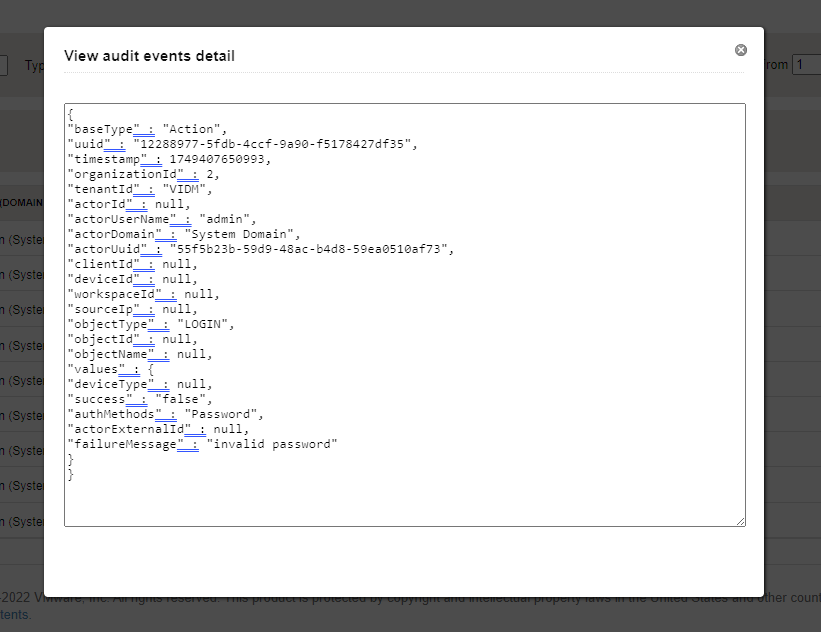Select the page number field showing 1
821x632 pixels.
tap(806, 64)
